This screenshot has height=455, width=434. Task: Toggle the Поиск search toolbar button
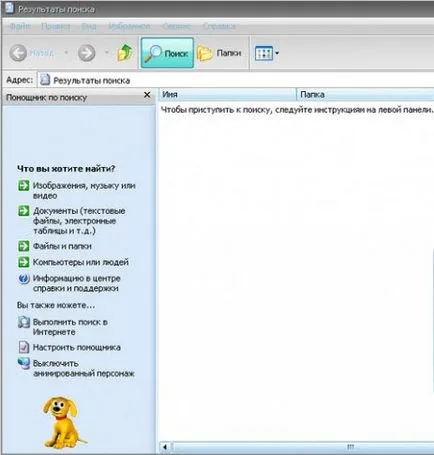pos(167,53)
